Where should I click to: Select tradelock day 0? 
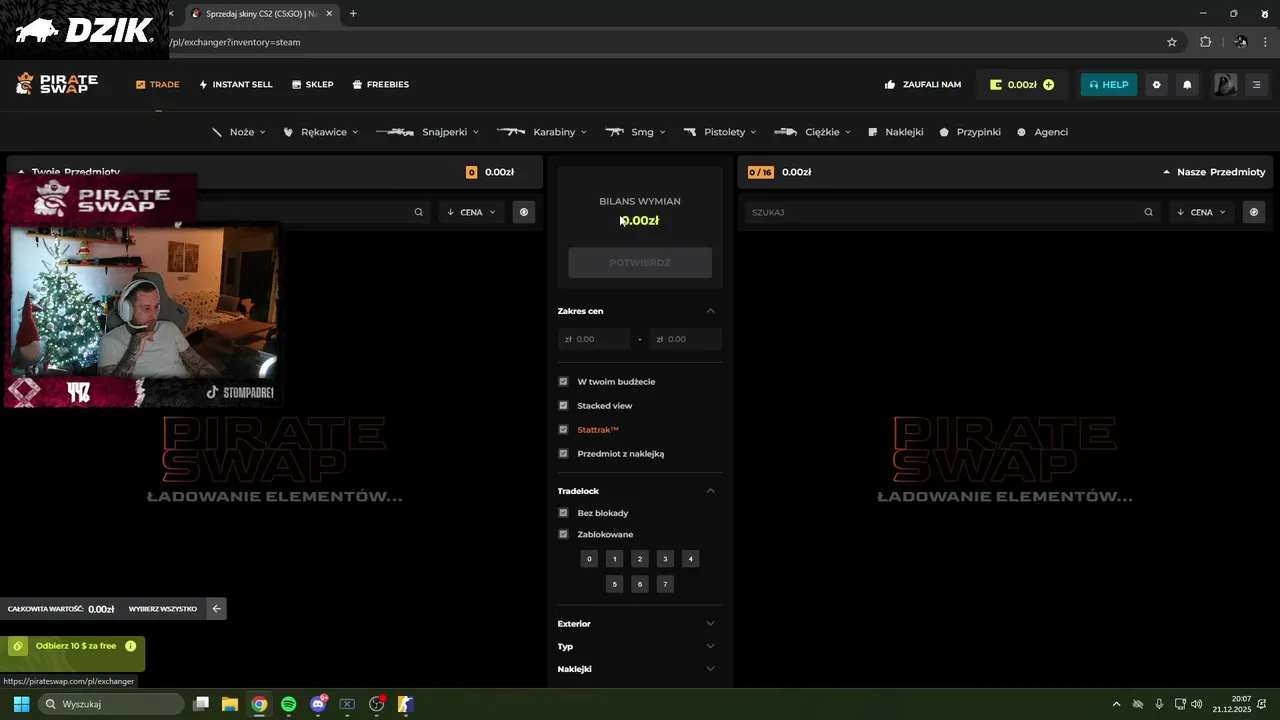(589, 559)
